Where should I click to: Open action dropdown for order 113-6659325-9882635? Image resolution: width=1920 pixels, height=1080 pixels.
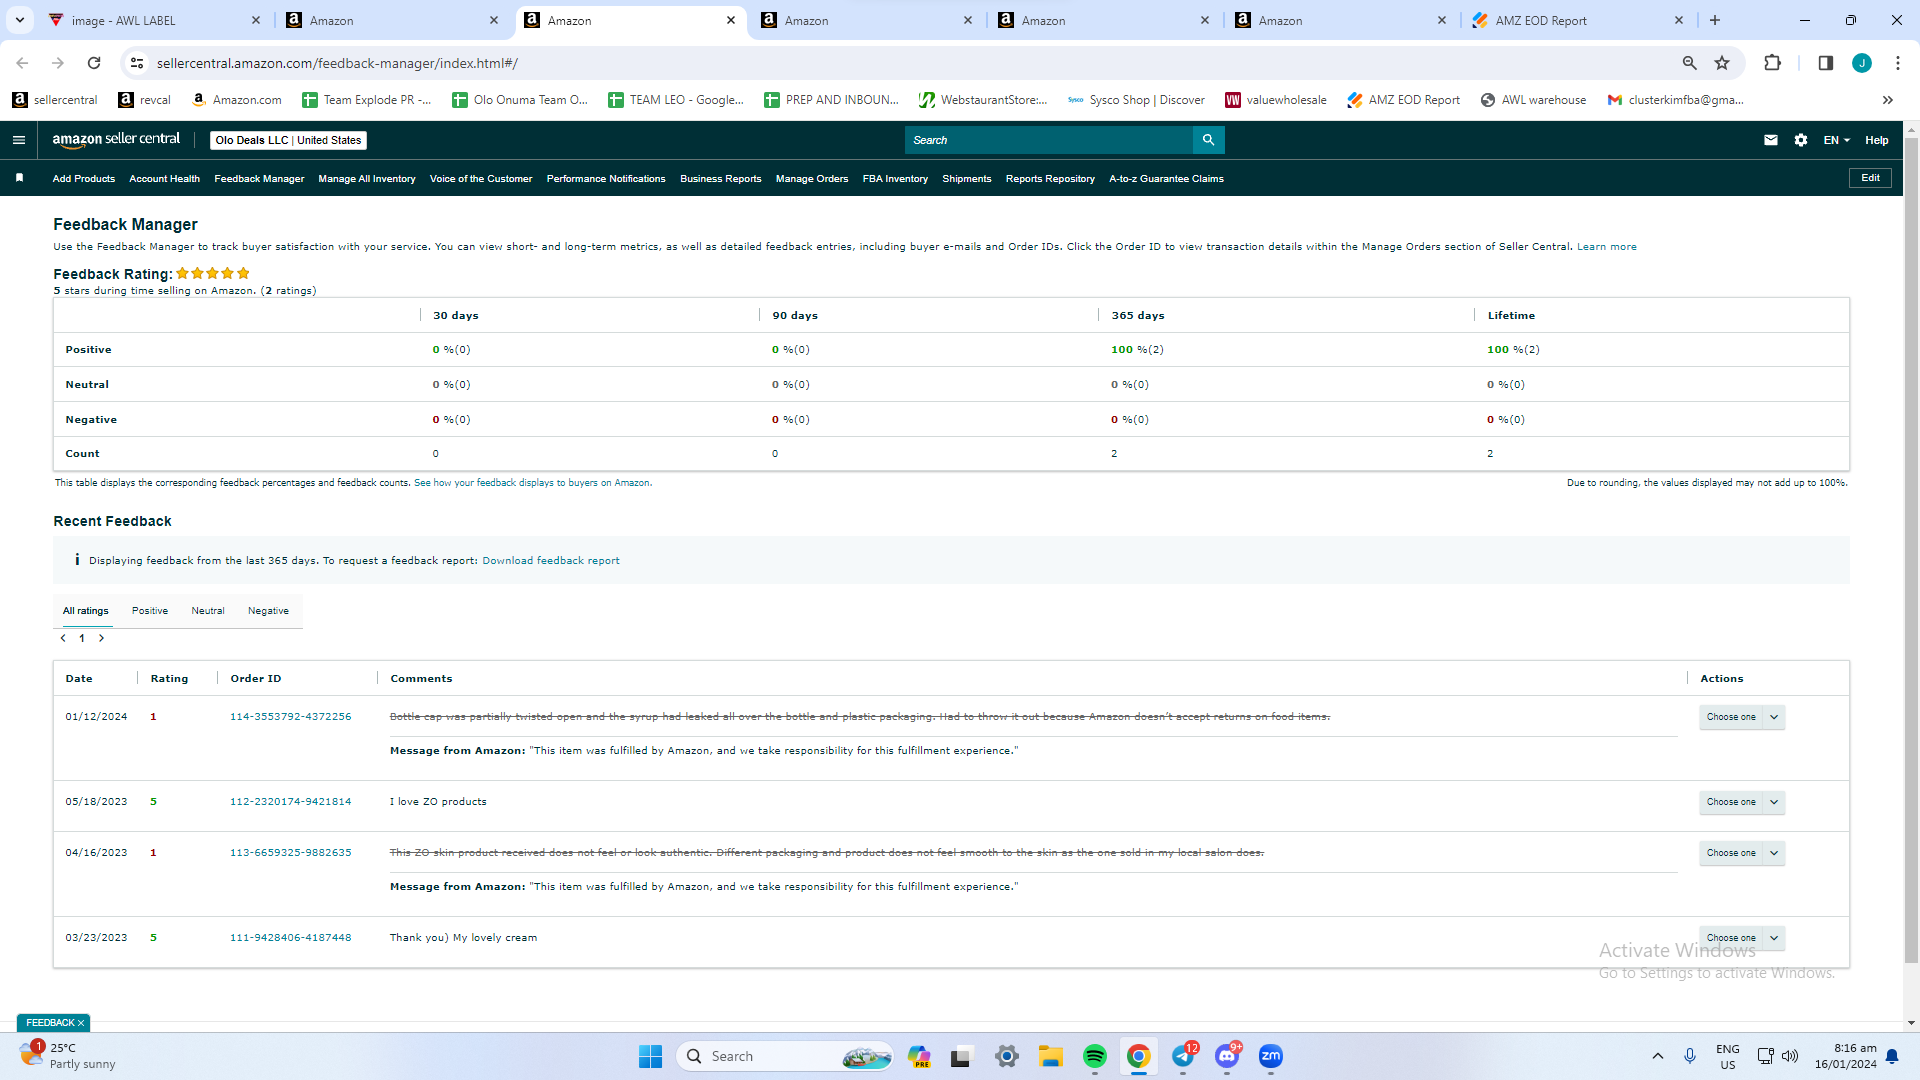(x=1741, y=853)
